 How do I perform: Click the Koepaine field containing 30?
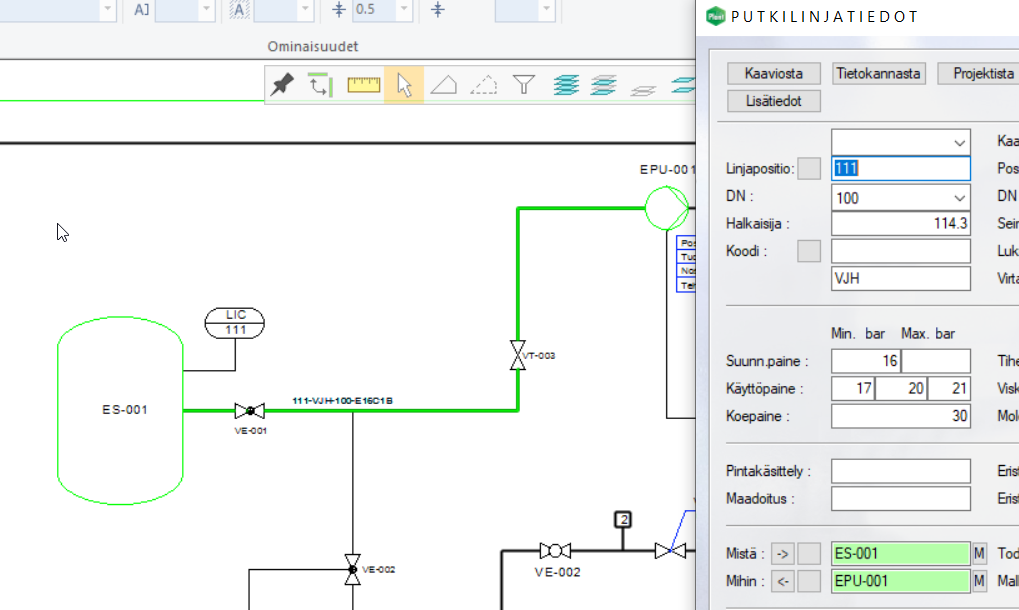click(x=900, y=416)
